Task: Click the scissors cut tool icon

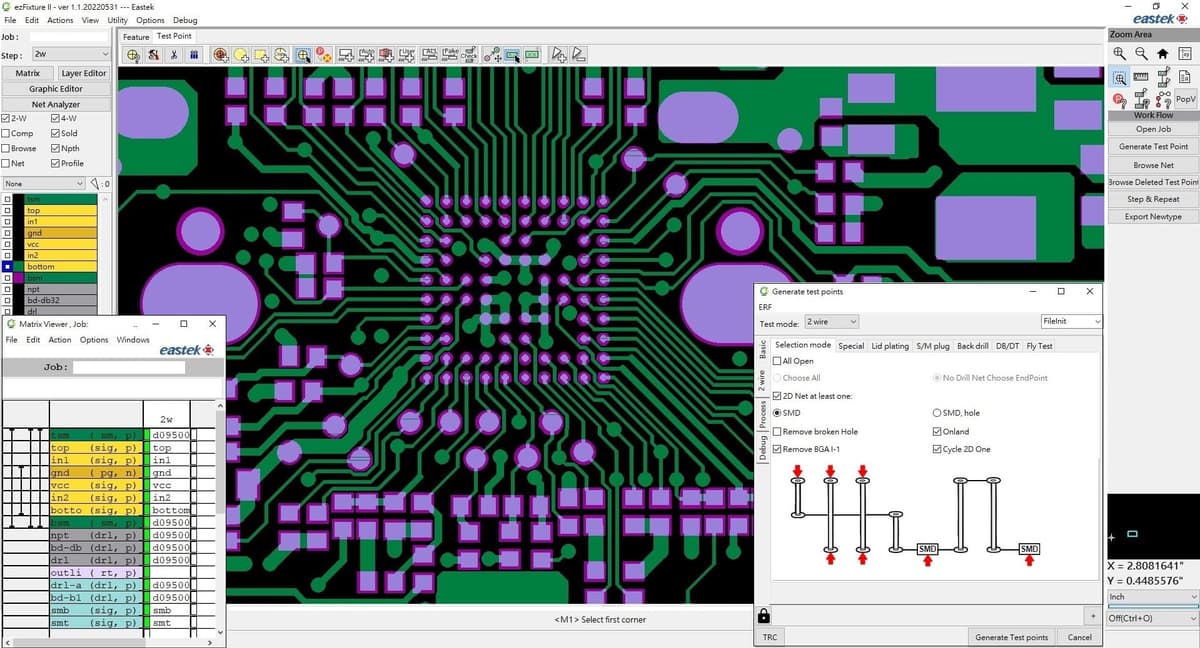Action: pyautogui.click(x=174, y=55)
